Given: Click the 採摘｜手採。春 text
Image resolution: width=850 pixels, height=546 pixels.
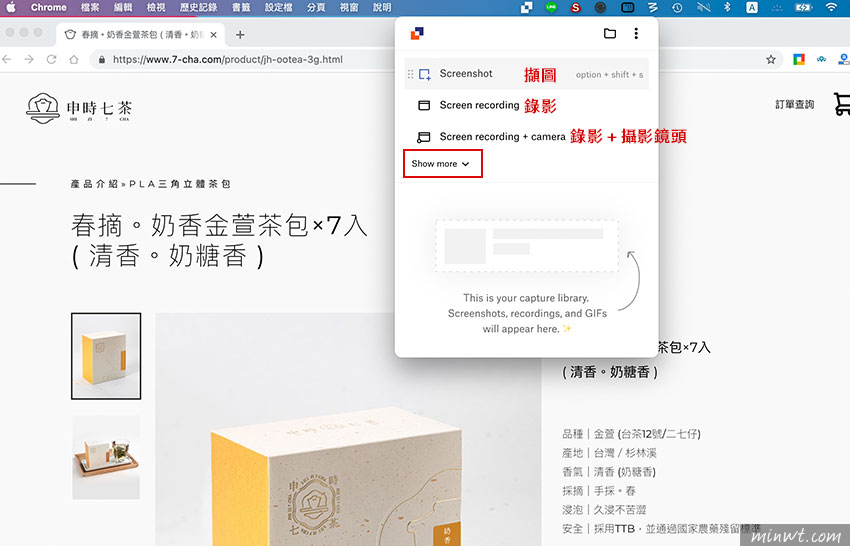Looking at the screenshot, I should pos(599,491).
